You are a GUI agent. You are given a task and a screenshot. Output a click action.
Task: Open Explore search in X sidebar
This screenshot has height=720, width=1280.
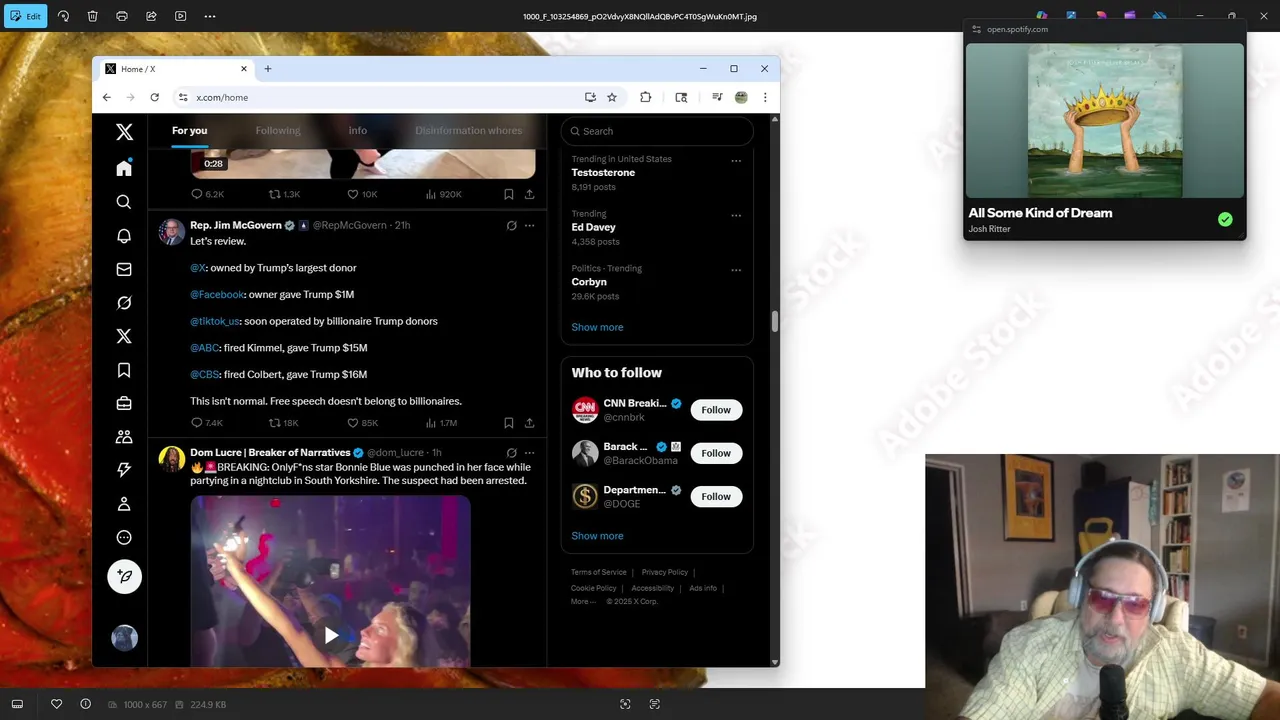pyautogui.click(x=124, y=202)
